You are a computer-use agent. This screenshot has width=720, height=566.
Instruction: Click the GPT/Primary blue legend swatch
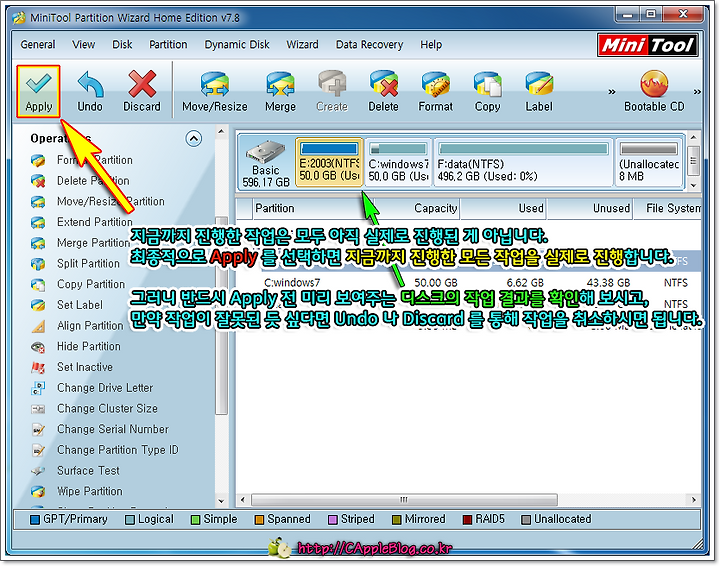click(34, 520)
